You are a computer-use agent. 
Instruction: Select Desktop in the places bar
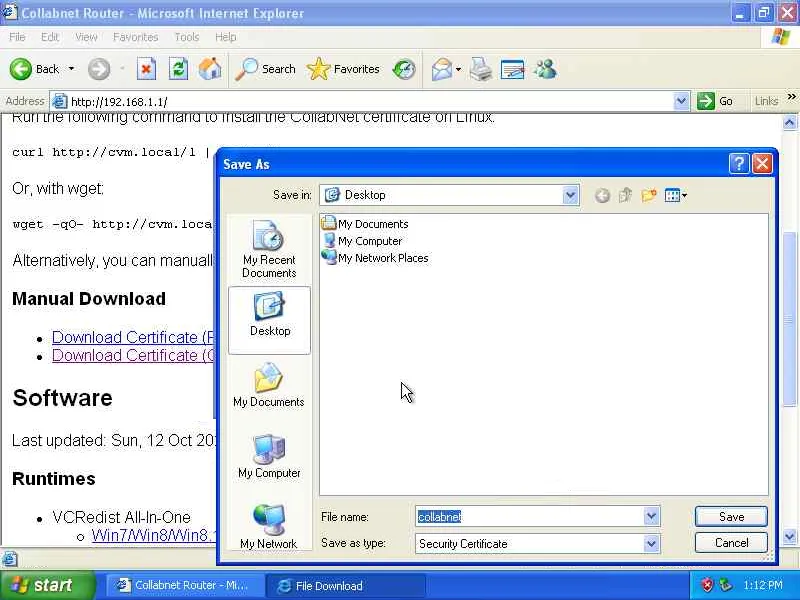click(x=269, y=319)
